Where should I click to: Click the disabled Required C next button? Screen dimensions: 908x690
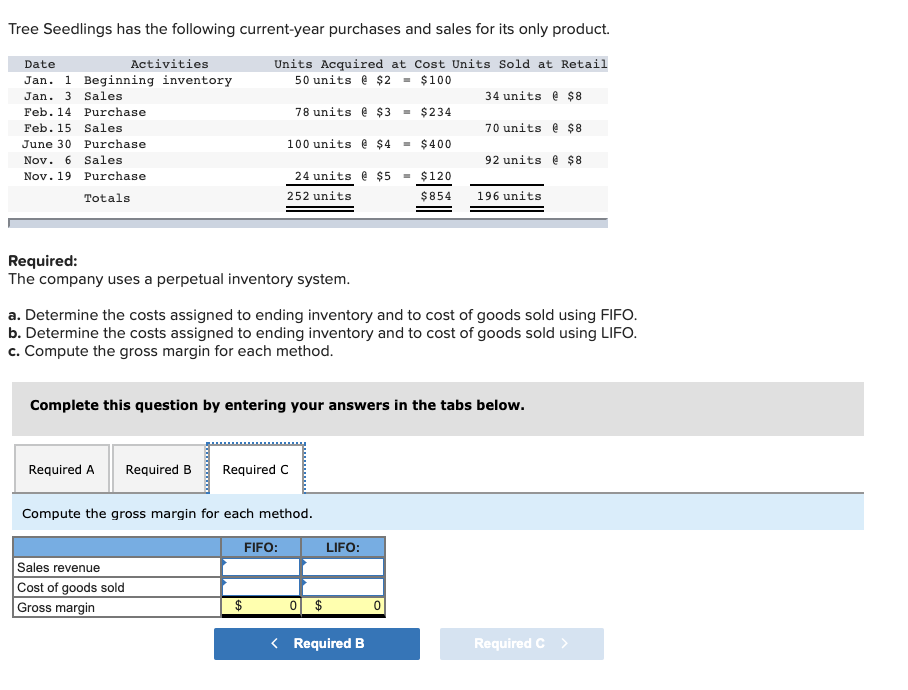pos(522,644)
